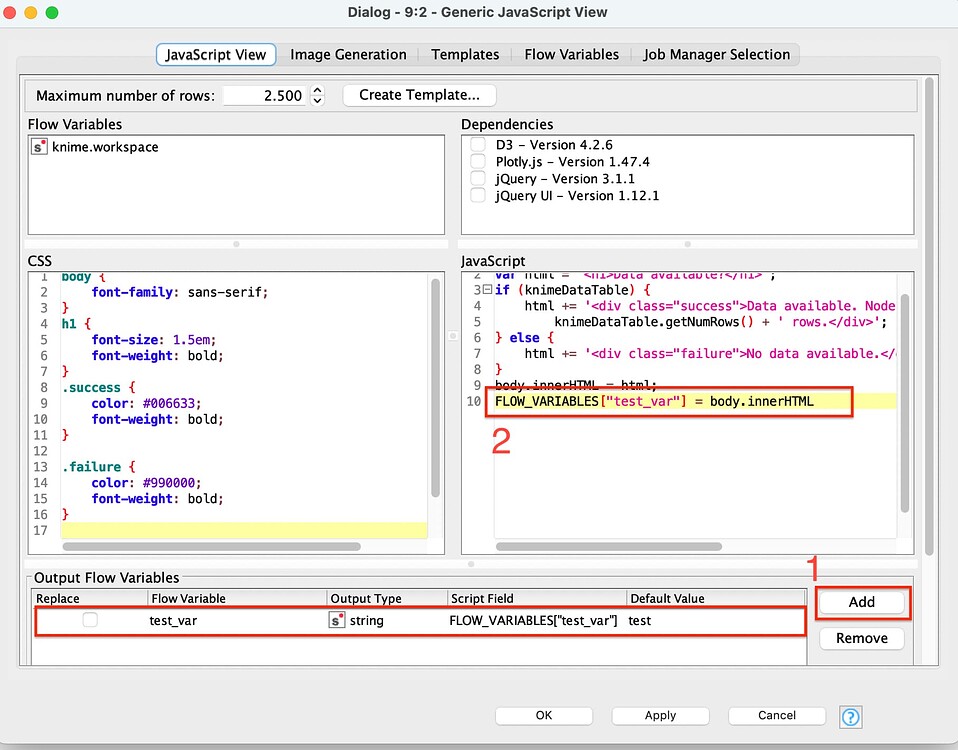Click the maximum number of rows field

point(264,95)
